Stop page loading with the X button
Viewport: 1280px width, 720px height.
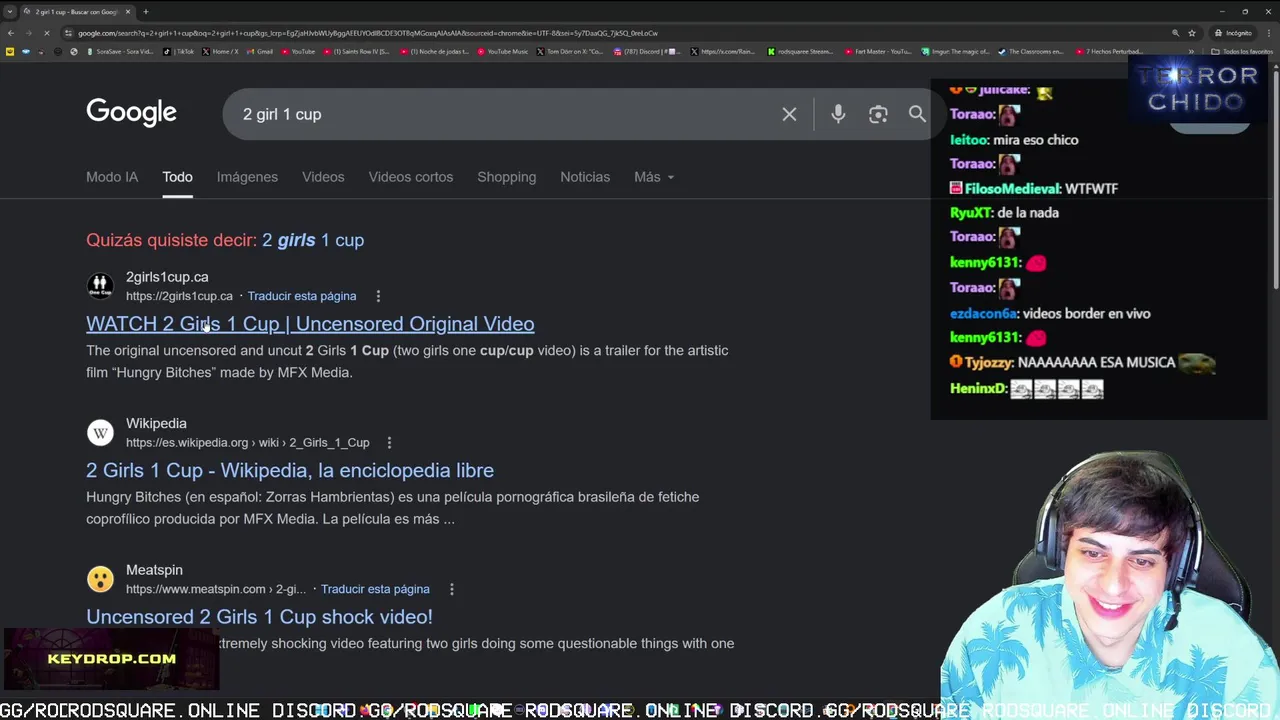46,33
